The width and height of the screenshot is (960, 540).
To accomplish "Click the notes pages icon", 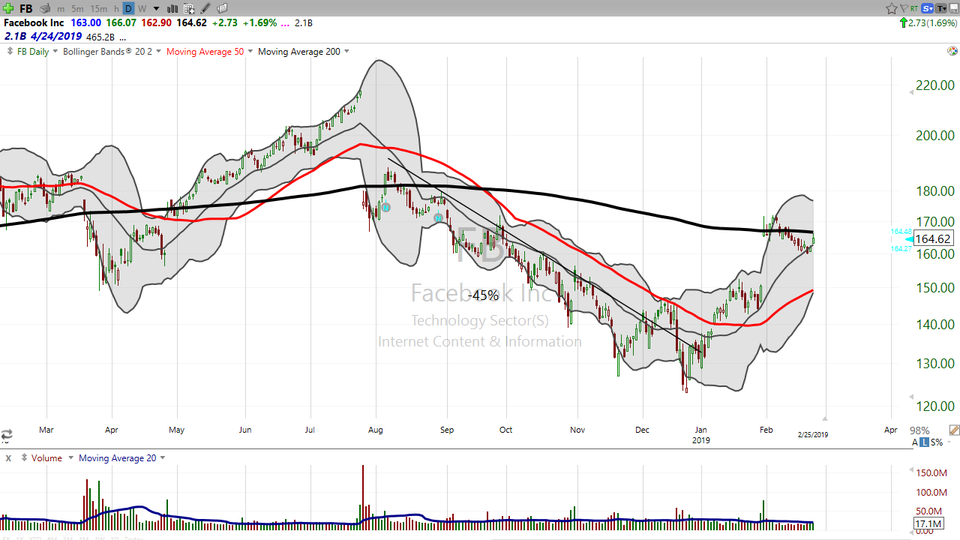I will coord(222,9).
